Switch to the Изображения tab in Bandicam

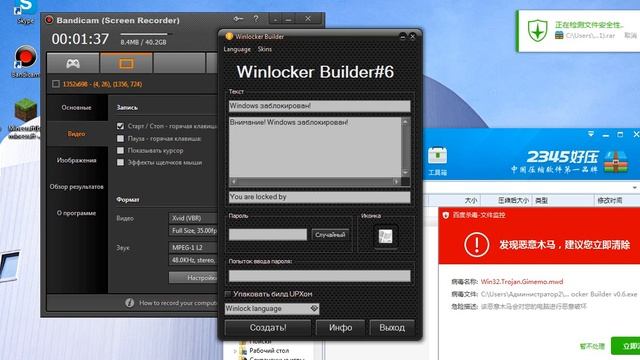[77, 160]
